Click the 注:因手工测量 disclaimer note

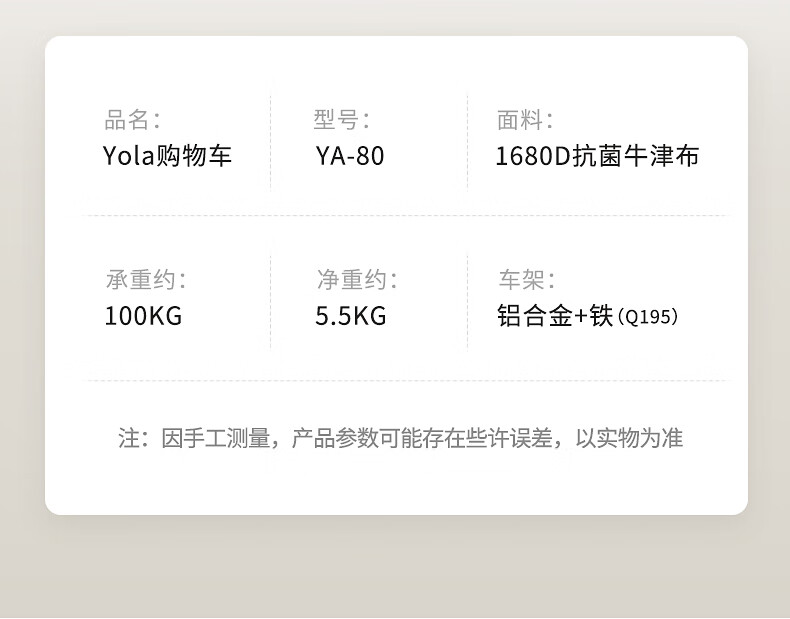[400, 438]
